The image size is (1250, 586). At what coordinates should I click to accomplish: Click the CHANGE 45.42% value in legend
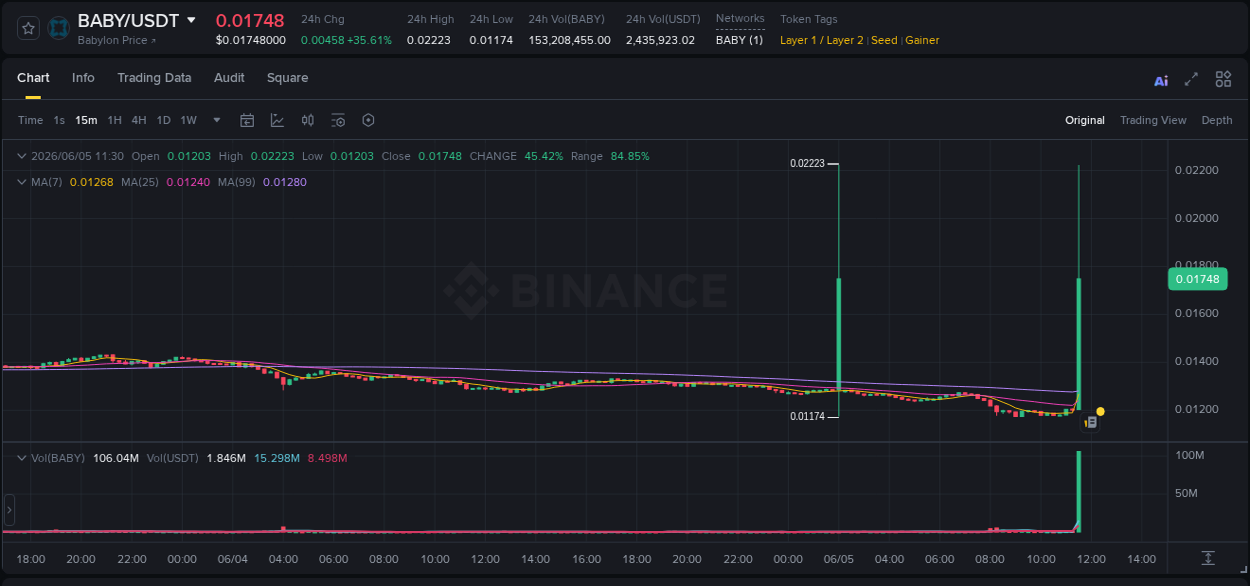point(544,156)
